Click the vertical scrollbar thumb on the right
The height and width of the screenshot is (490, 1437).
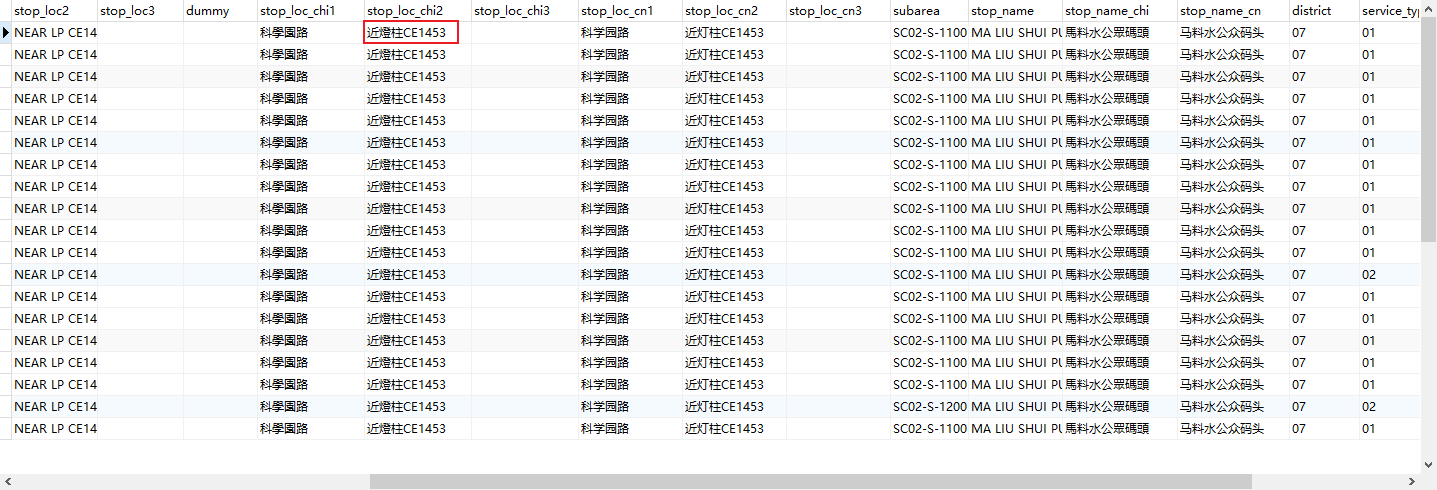pyautogui.click(x=1428, y=130)
